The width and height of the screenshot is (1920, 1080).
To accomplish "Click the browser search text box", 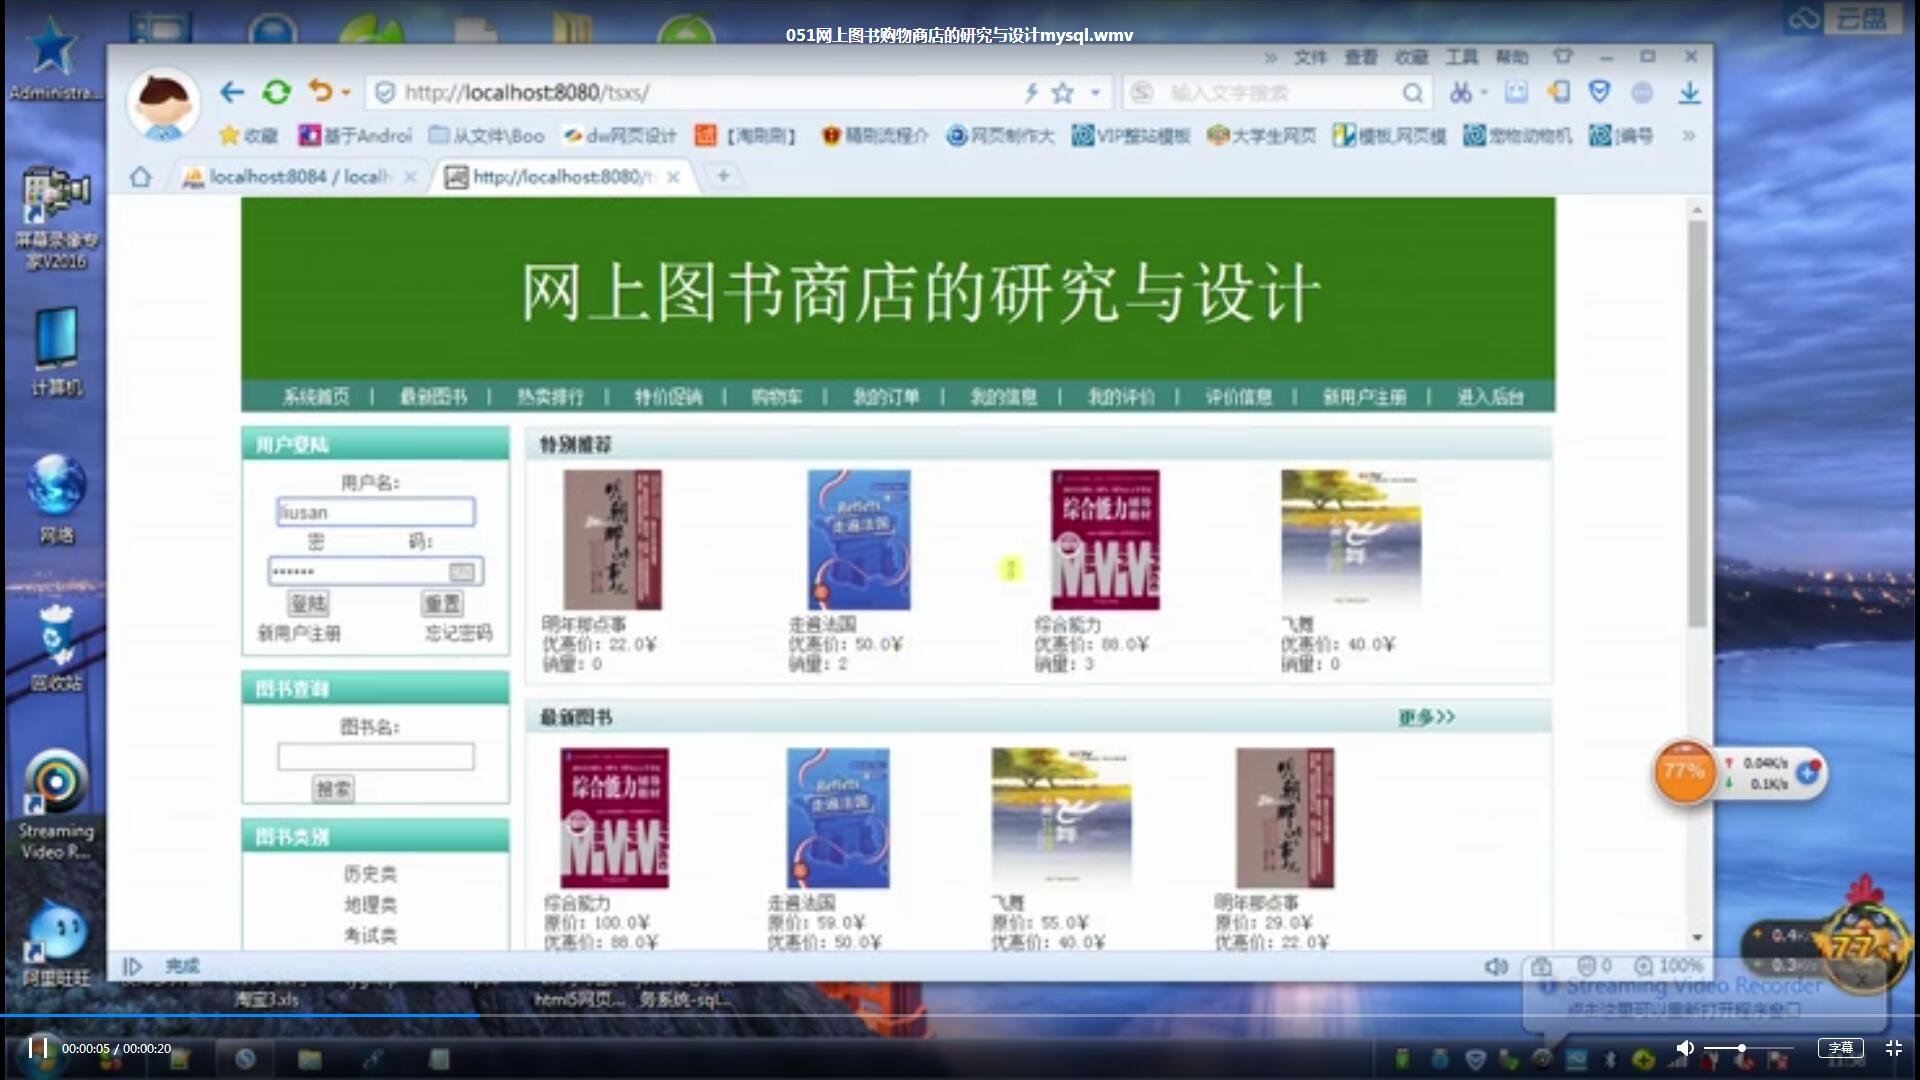I will click(1280, 93).
